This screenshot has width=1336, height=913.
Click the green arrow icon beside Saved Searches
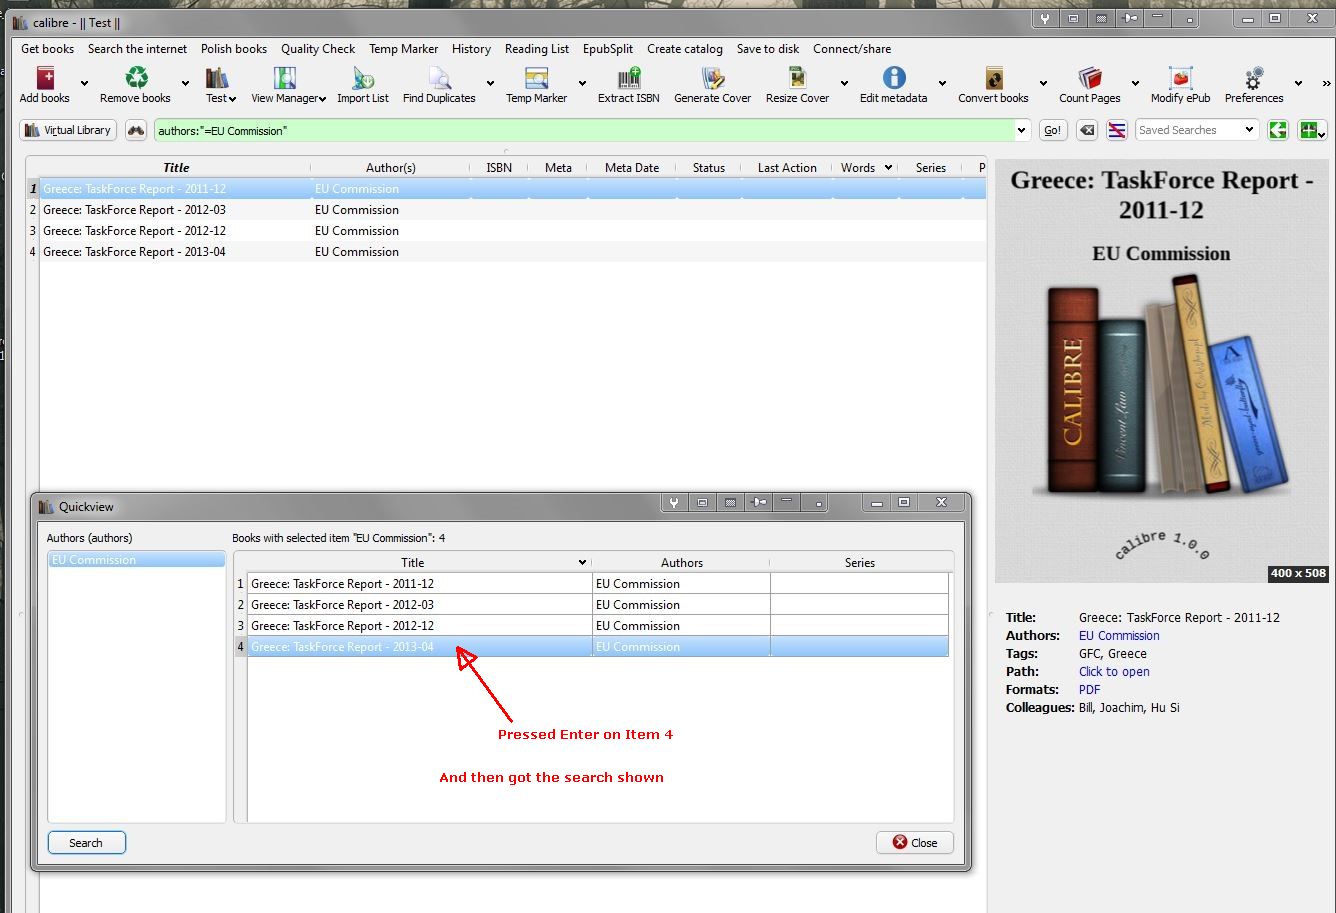(x=1278, y=130)
